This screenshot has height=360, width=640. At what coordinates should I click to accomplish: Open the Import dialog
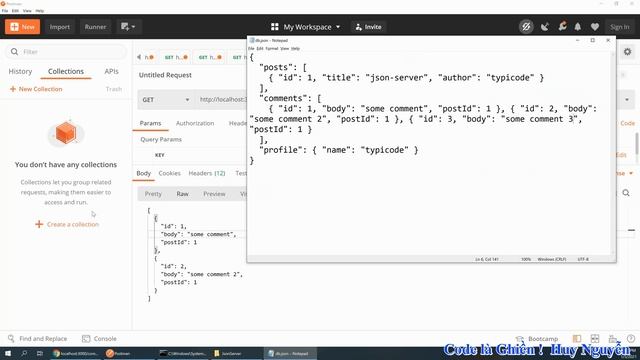tap(60, 27)
